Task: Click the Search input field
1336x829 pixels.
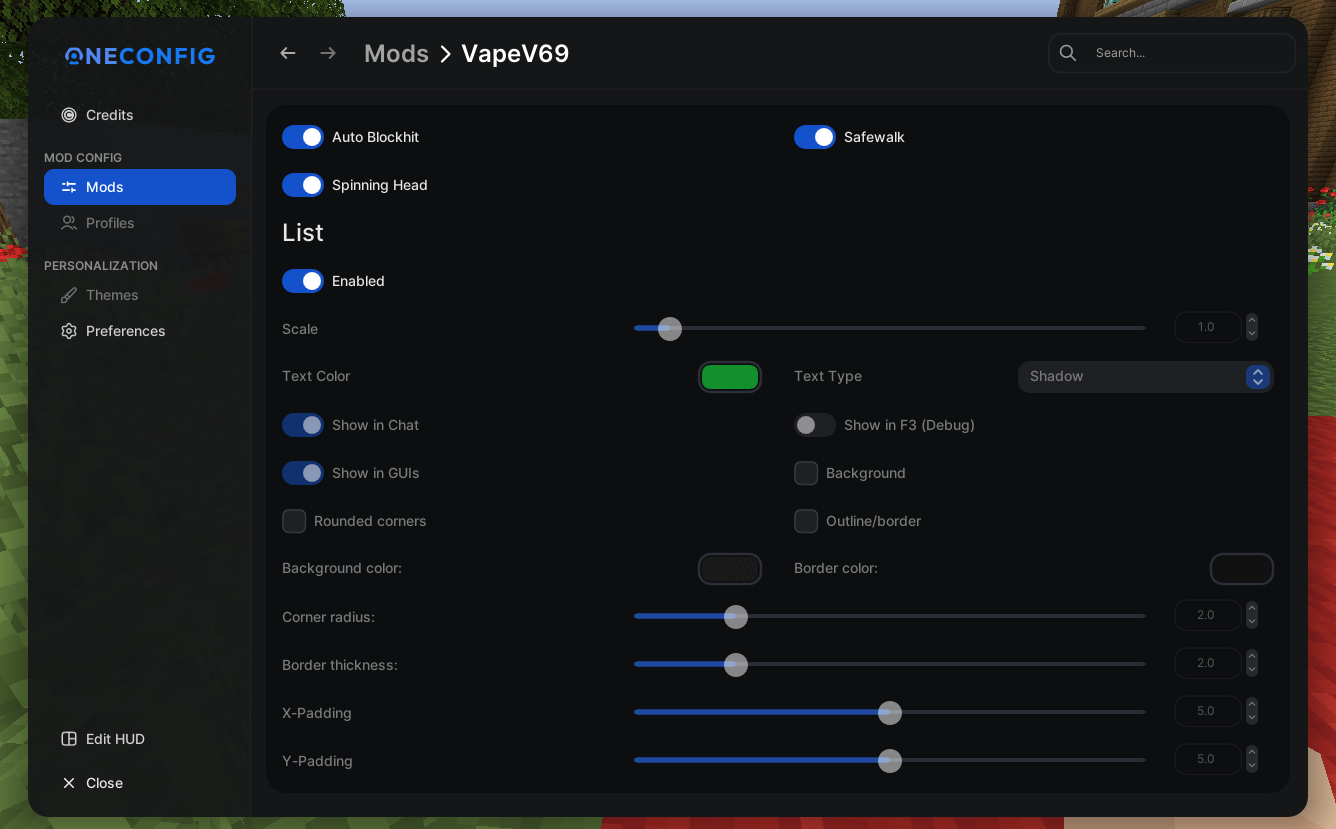Action: [x=1172, y=53]
